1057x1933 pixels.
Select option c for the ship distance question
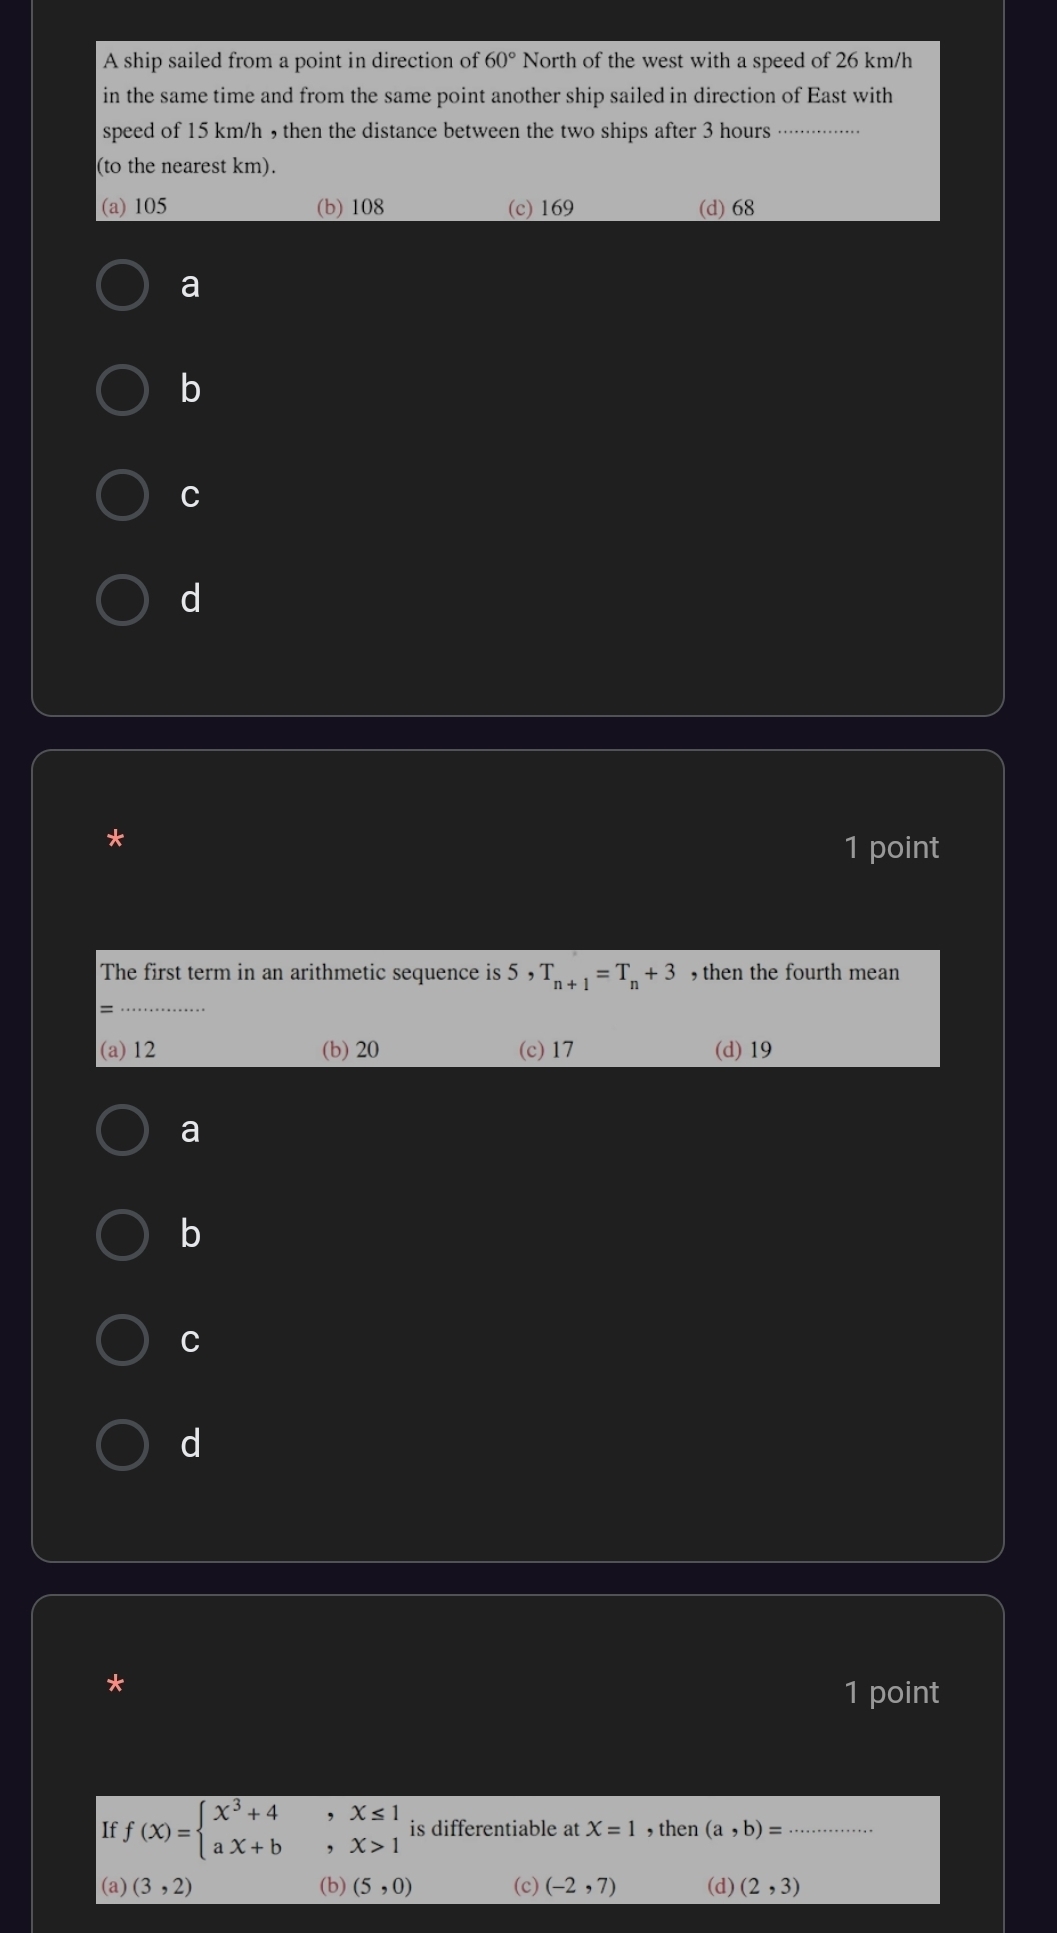122,495
